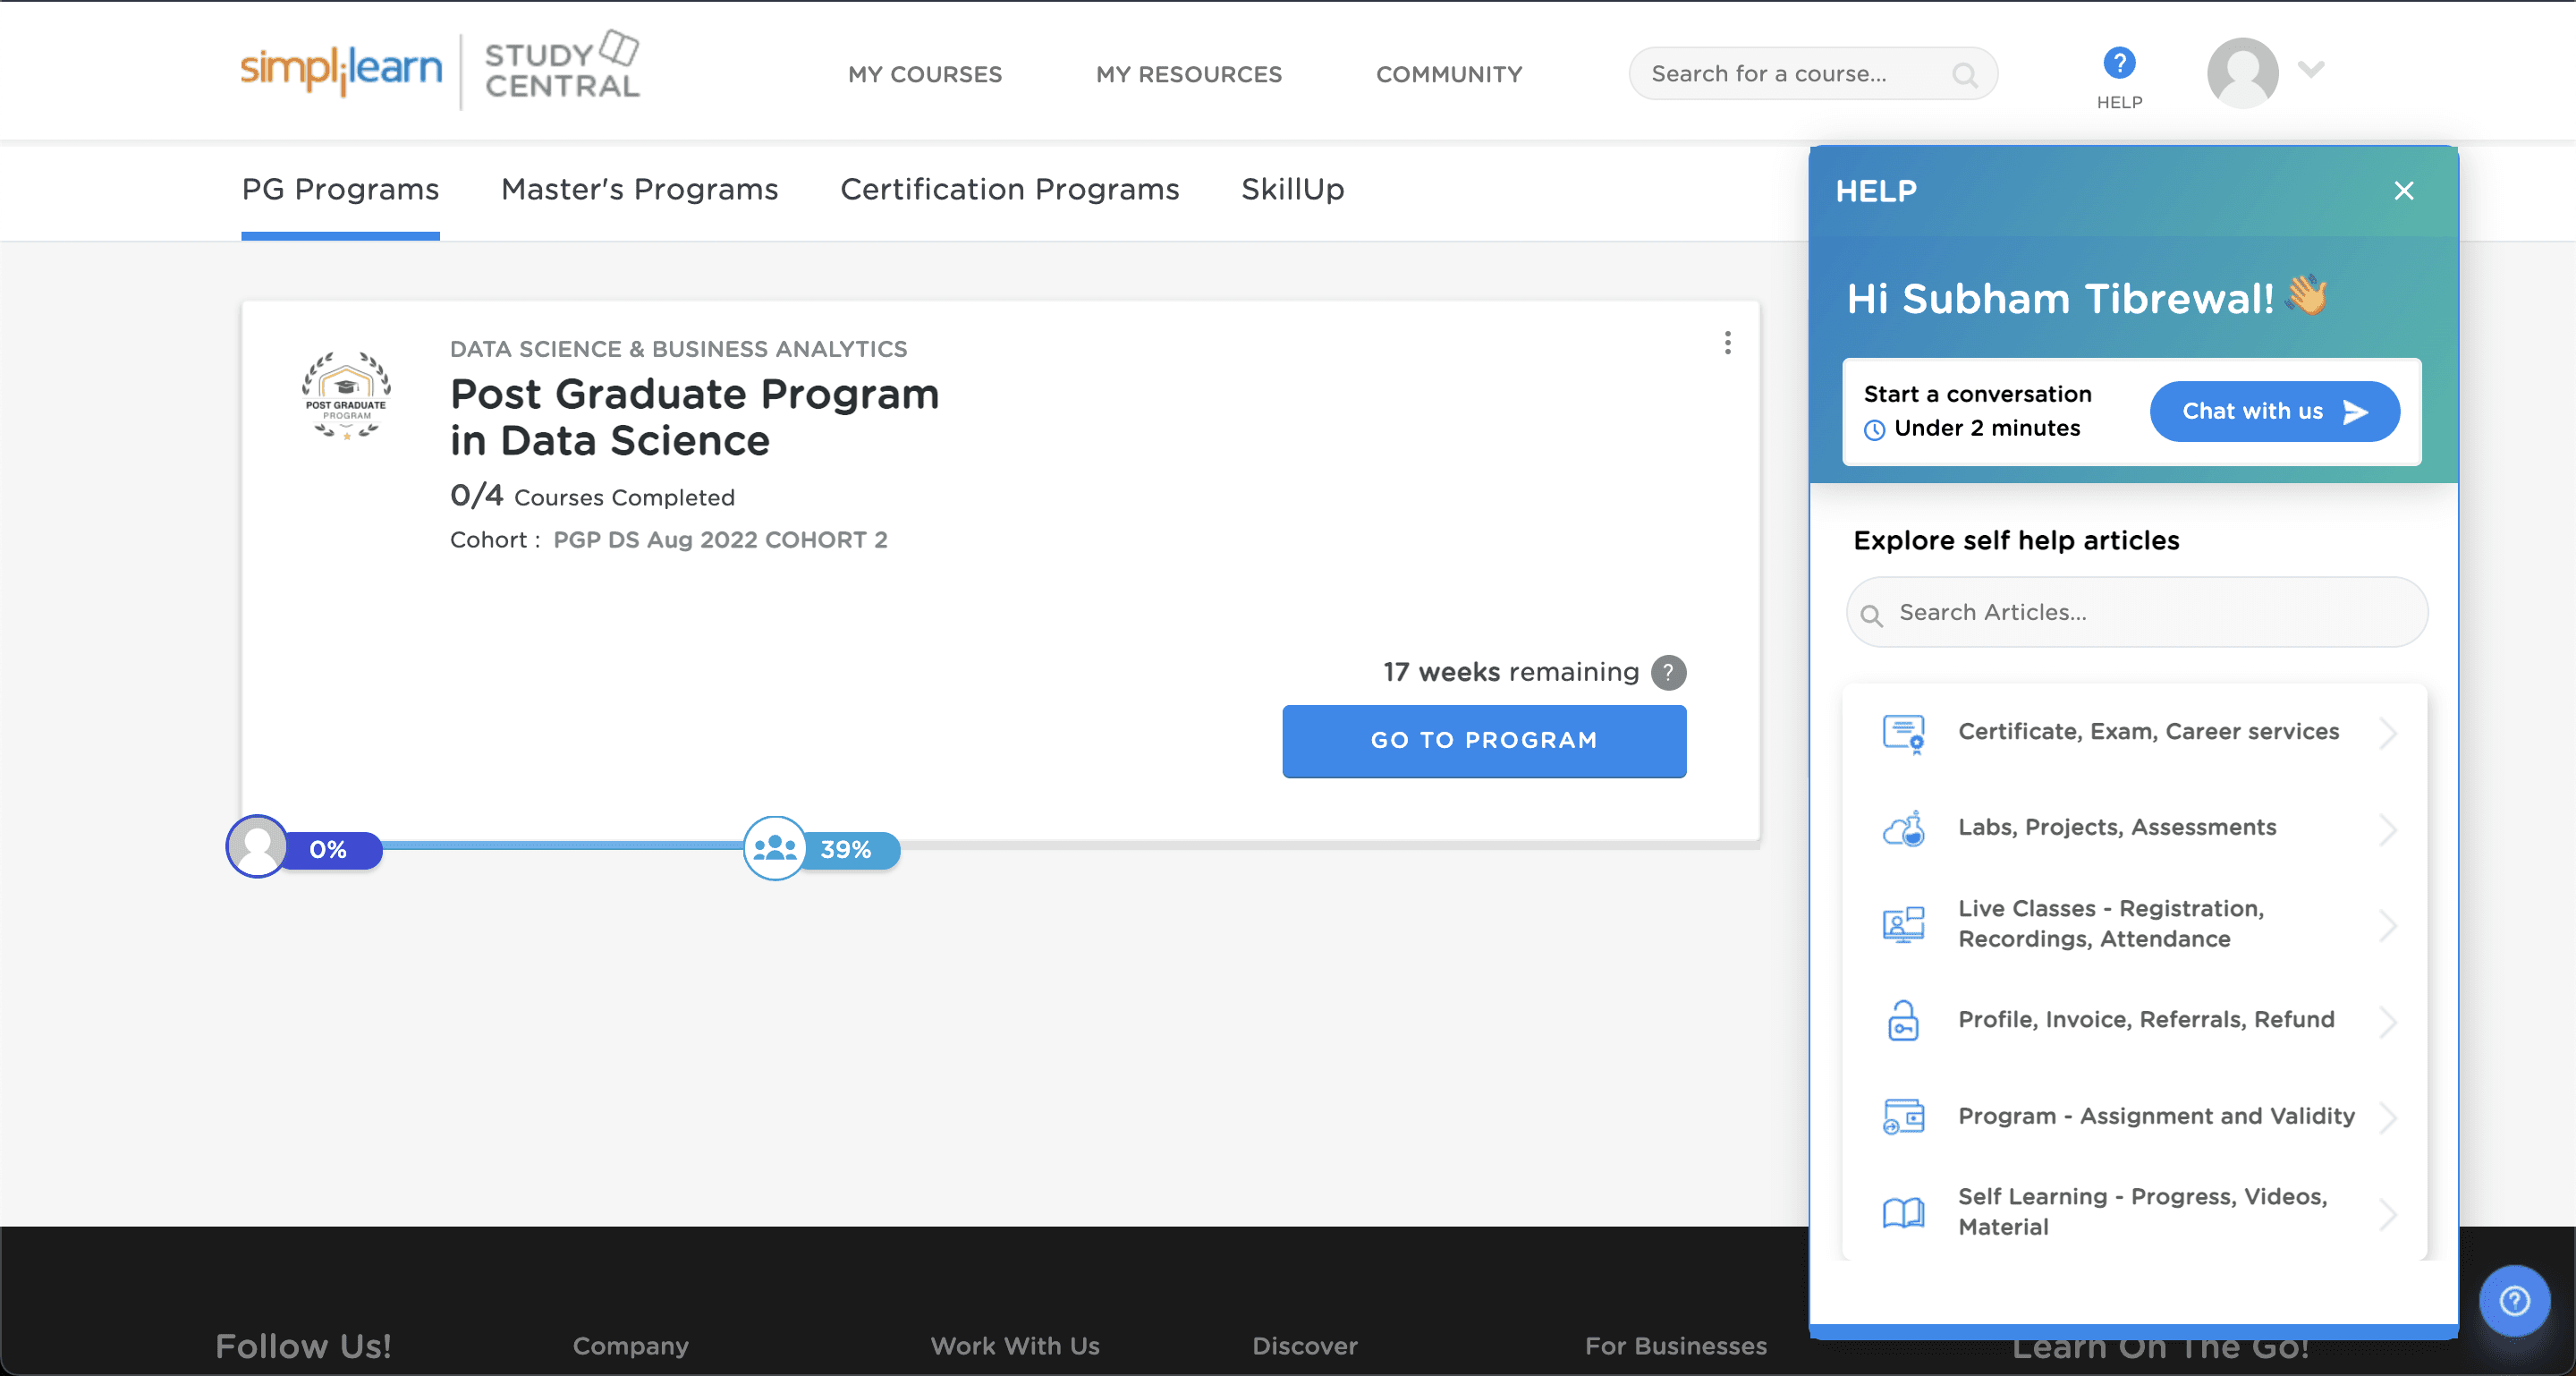This screenshot has width=2576, height=1376.
Task: Open MY RESOURCES menu
Action: (1188, 74)
